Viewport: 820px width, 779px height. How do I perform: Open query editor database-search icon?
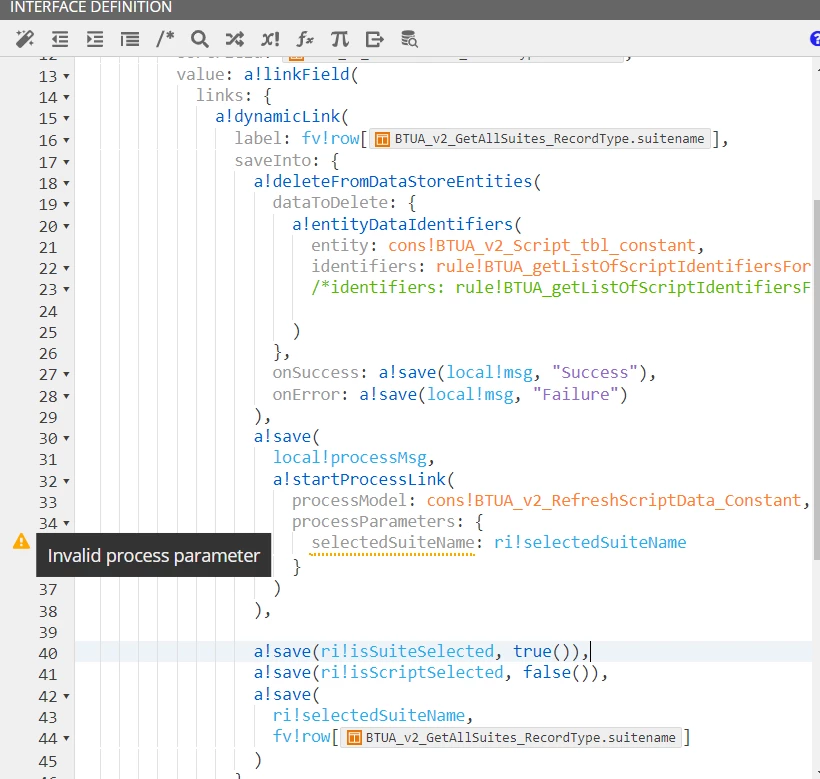click(x=409, y=39)
